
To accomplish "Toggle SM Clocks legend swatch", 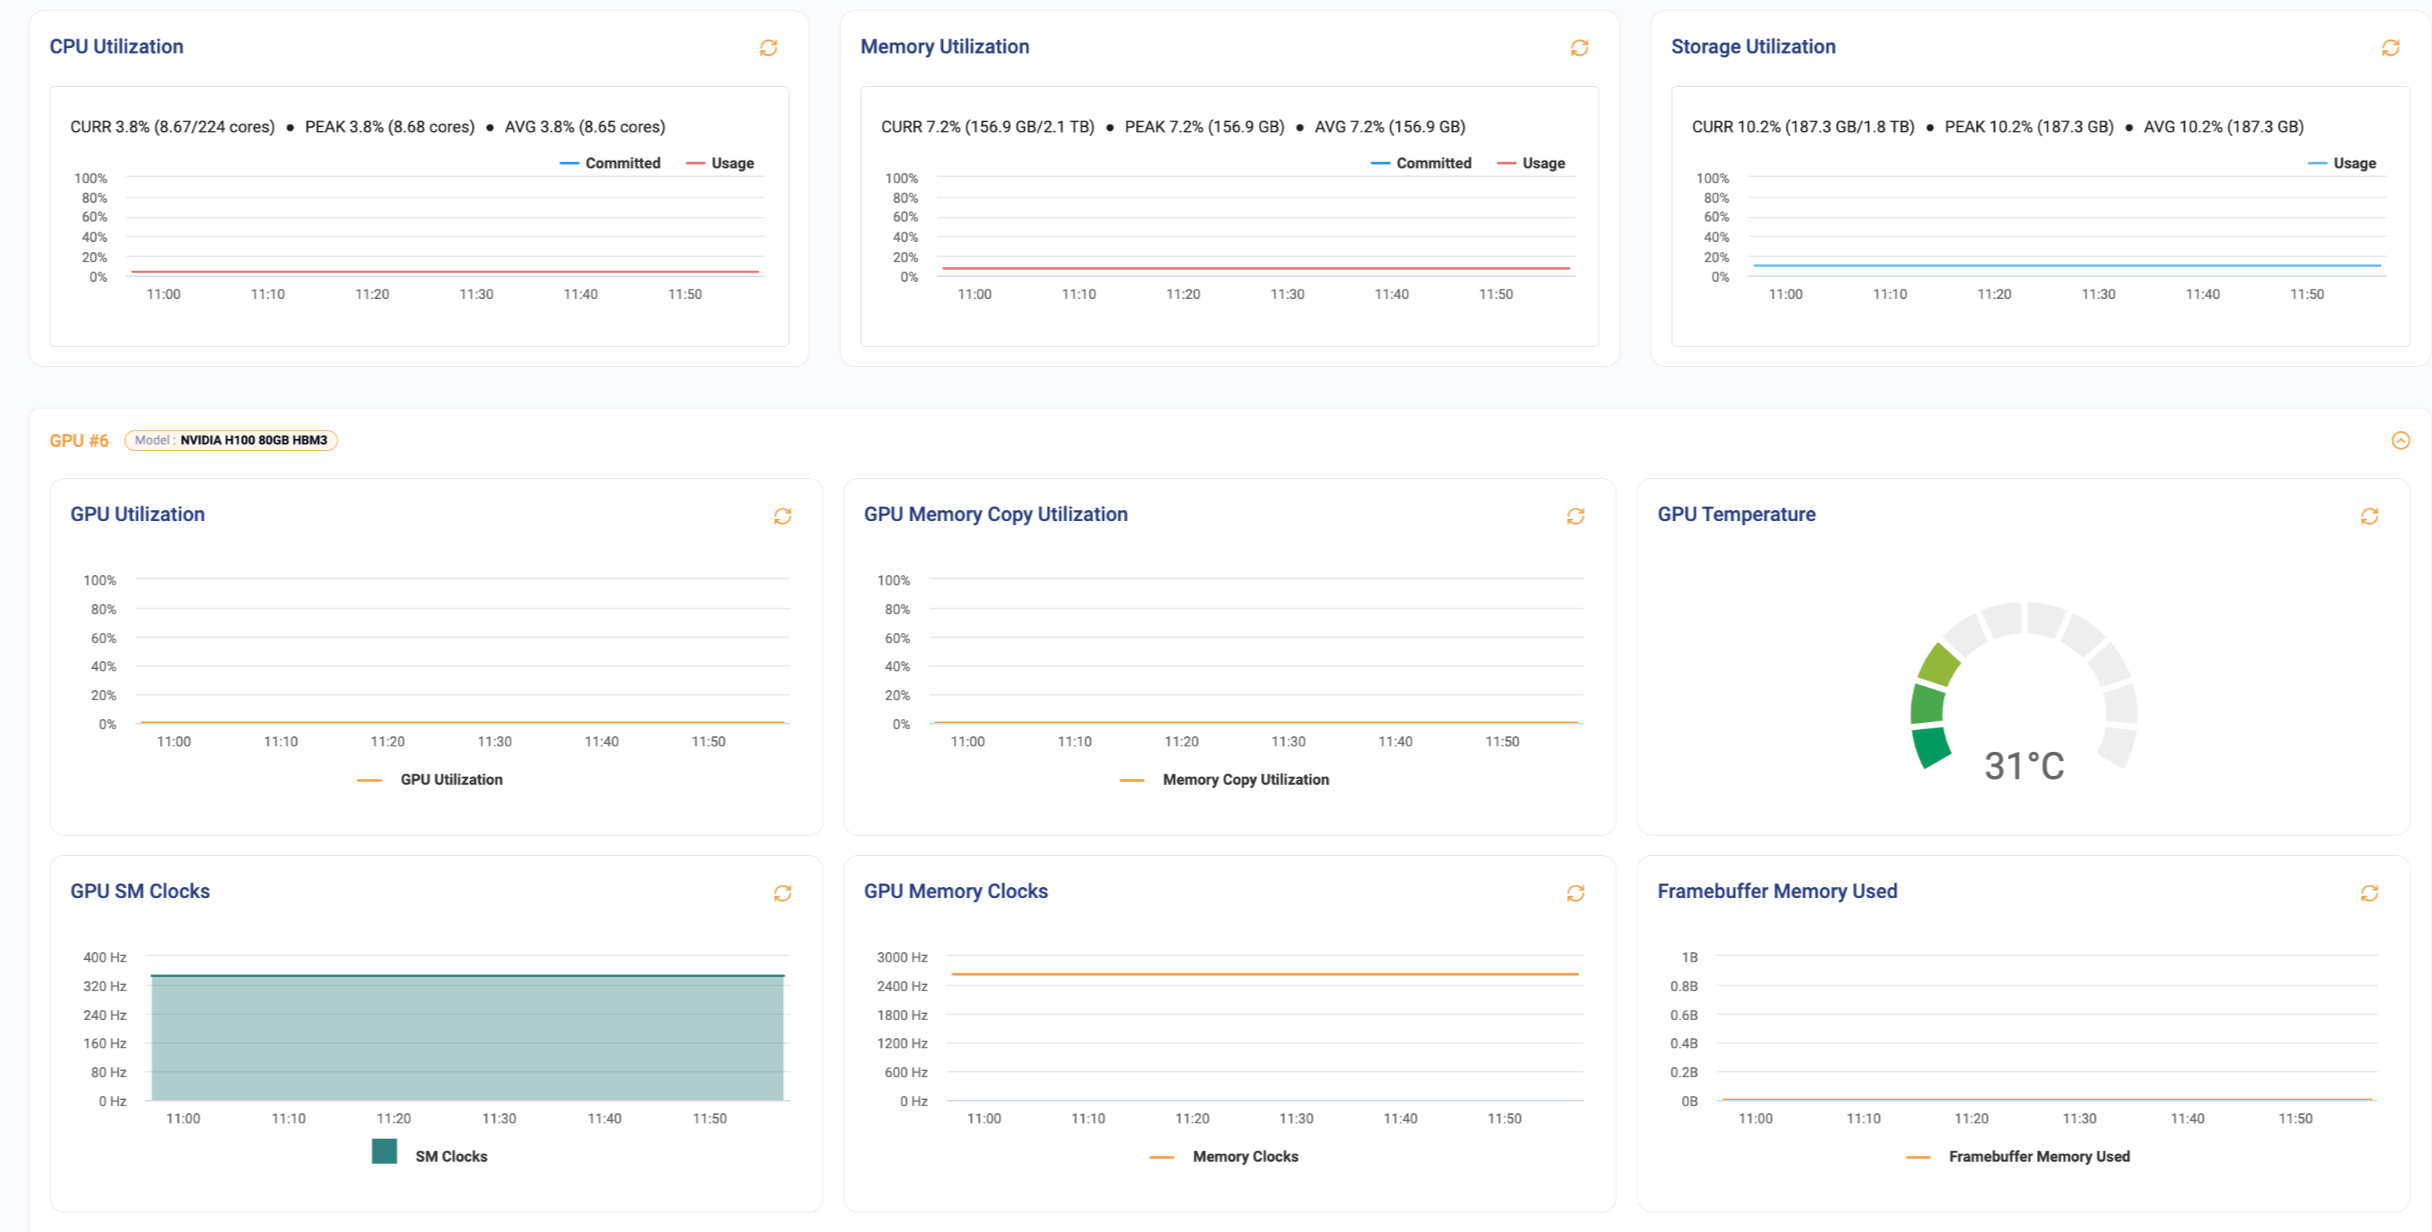I will coord(385,1152).
